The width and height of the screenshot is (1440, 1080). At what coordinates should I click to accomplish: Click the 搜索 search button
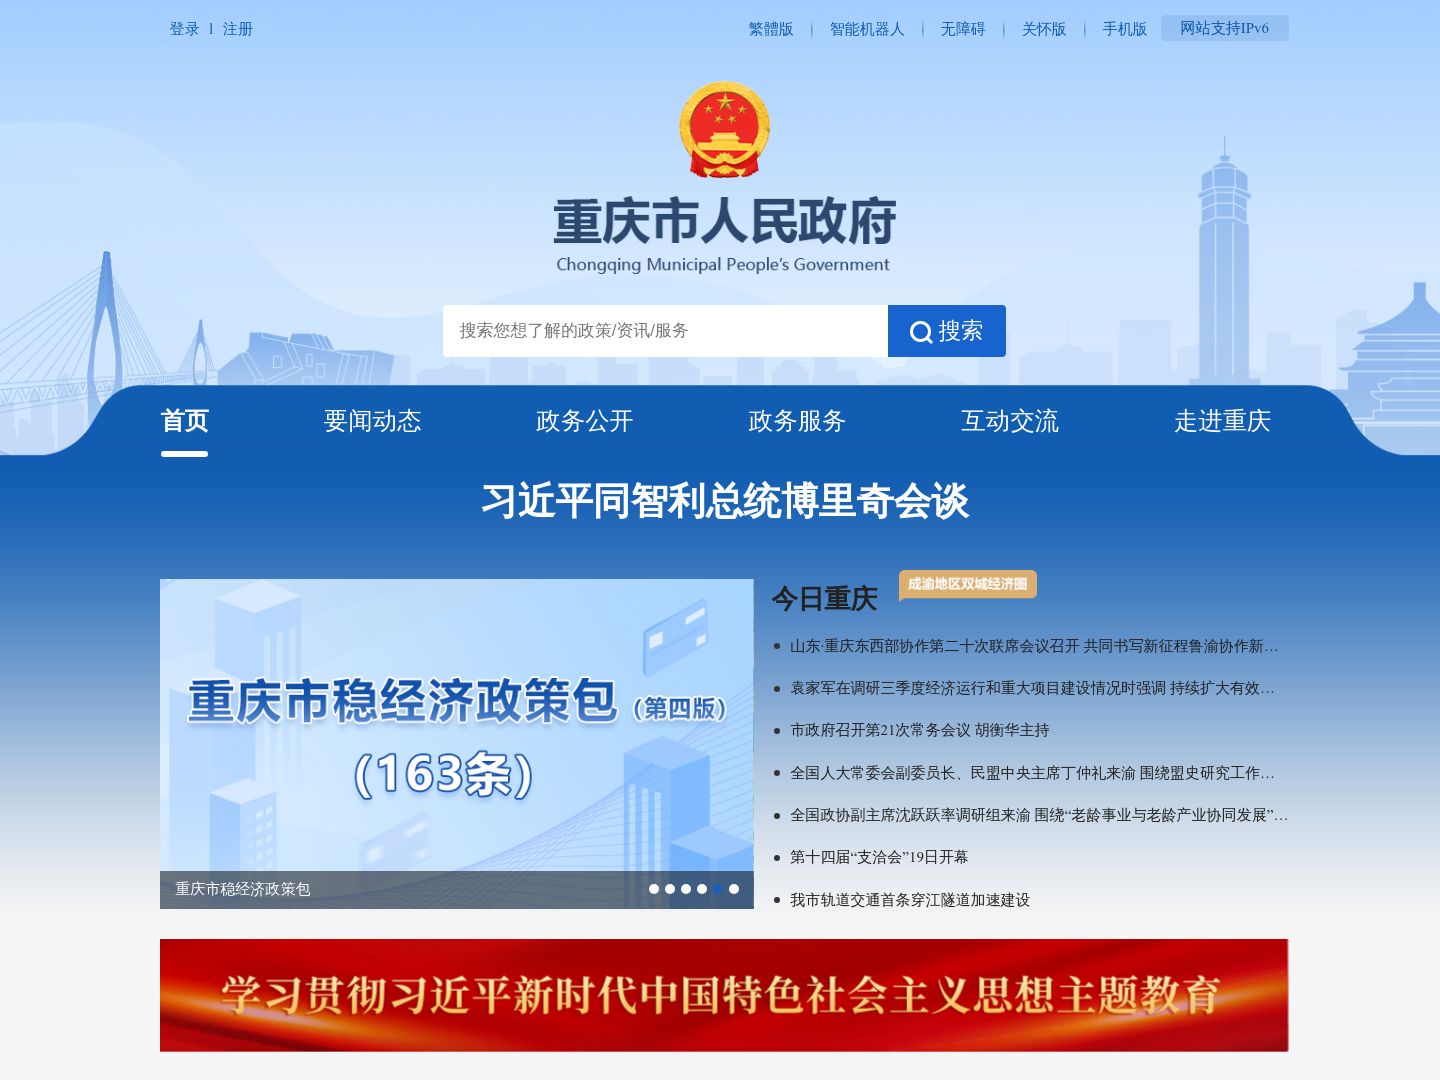[947, 331]
